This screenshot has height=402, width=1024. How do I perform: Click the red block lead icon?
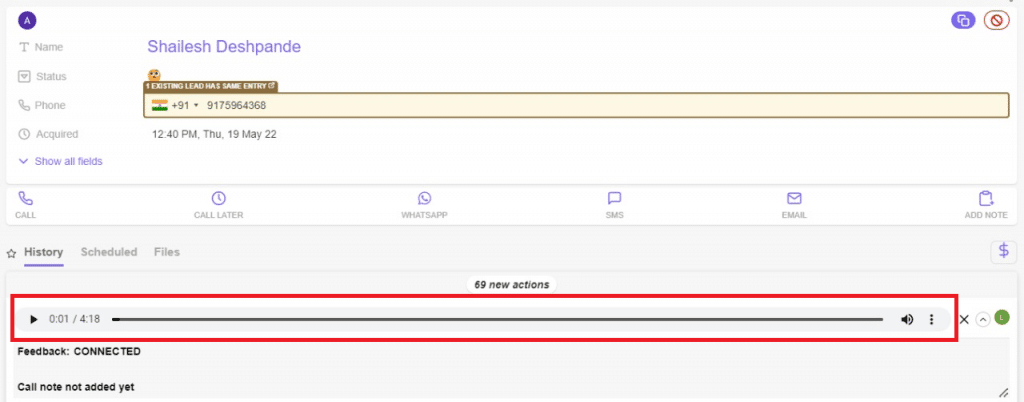pyautogui.click(x=996, y=20)
